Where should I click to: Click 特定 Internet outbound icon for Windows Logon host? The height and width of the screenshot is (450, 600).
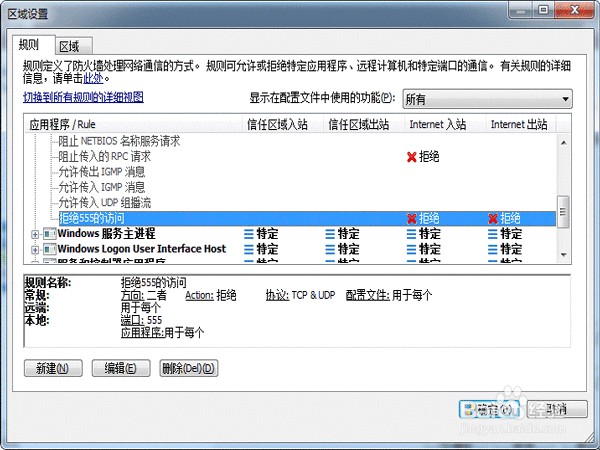492,249
